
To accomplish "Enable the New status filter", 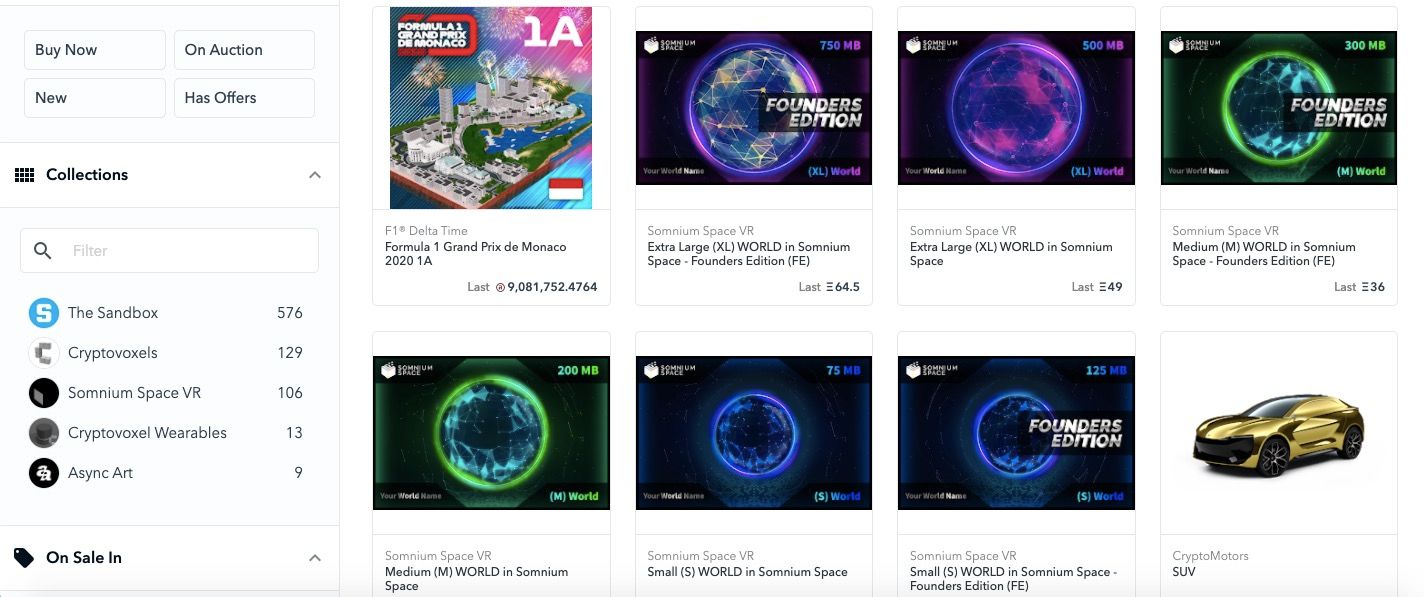I will (95, 98).
